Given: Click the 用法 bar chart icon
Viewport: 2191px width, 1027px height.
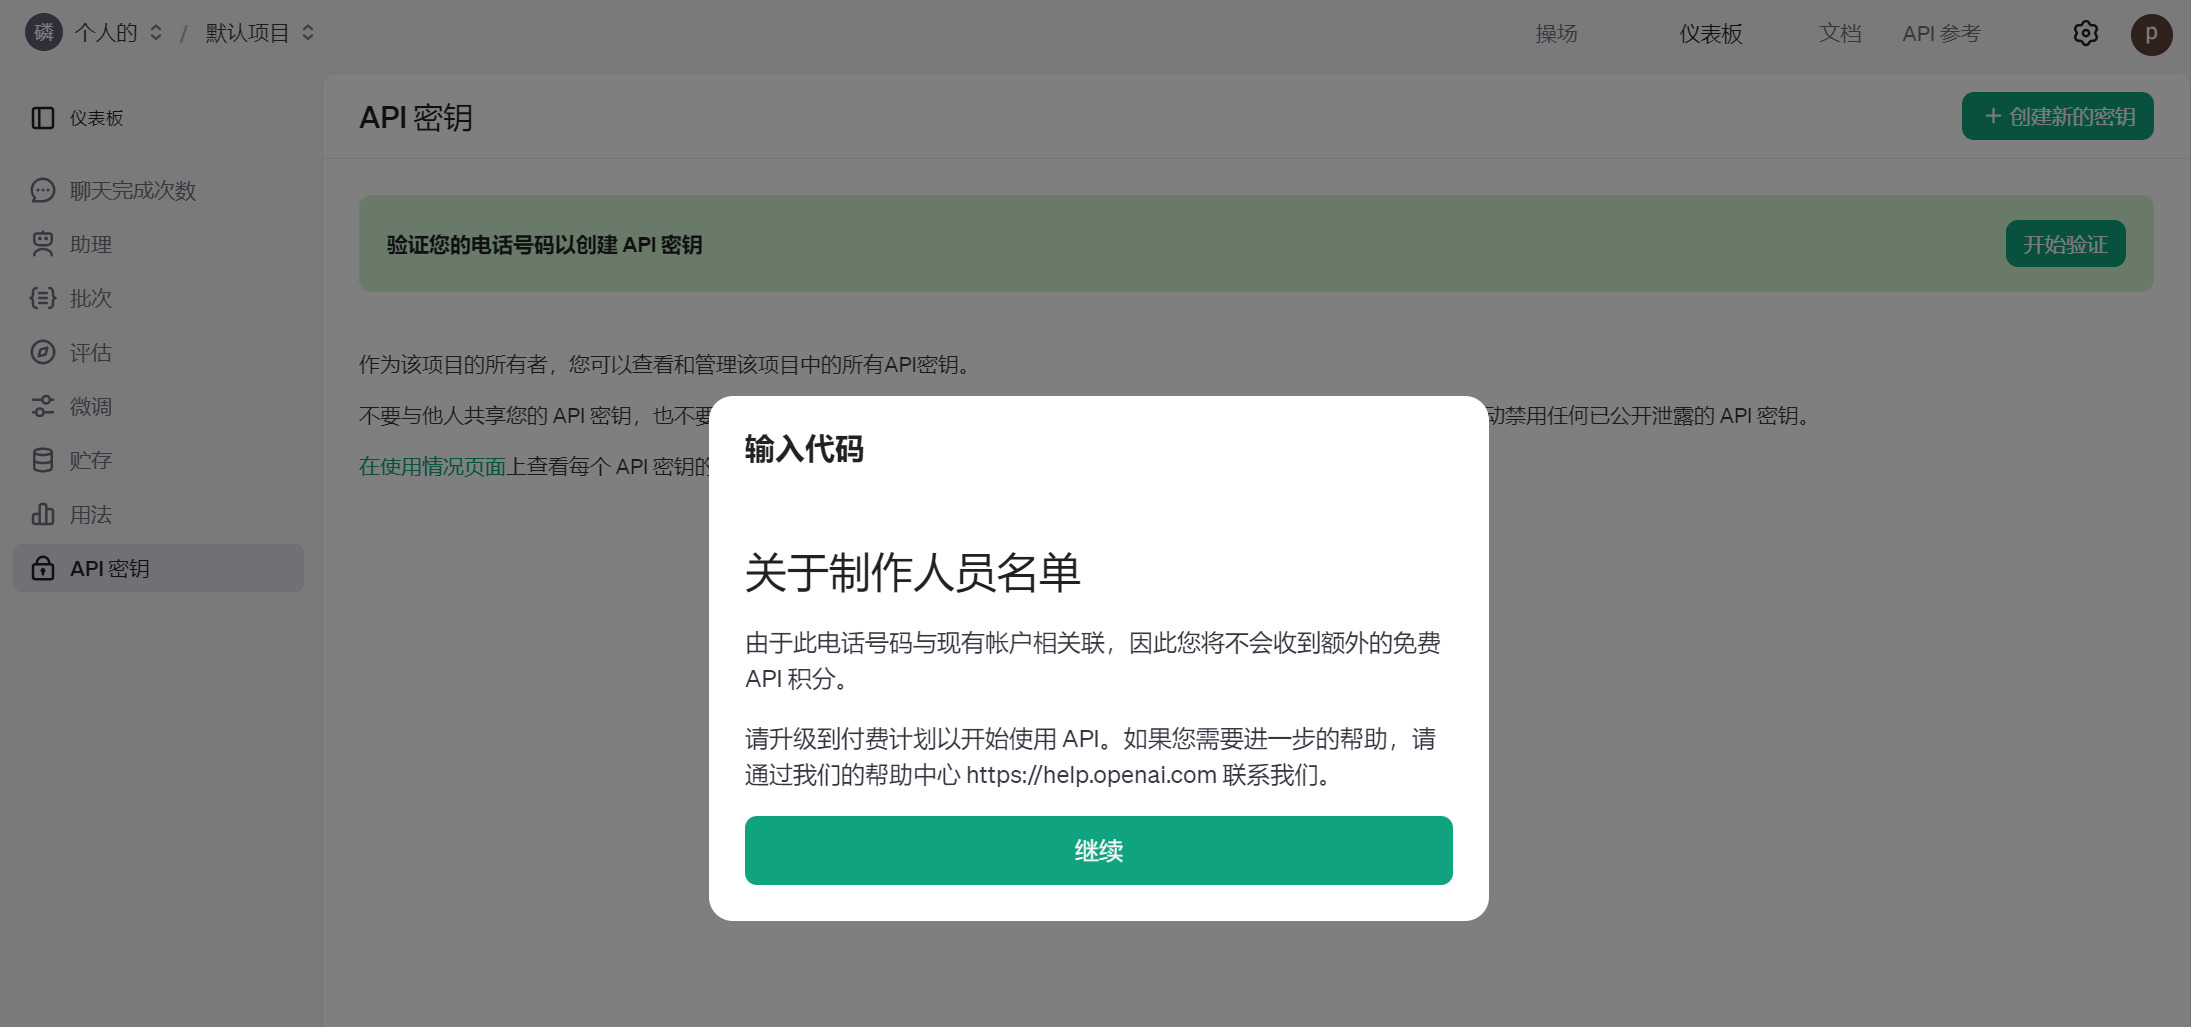Looking at the screenshot, I should 43,514.
